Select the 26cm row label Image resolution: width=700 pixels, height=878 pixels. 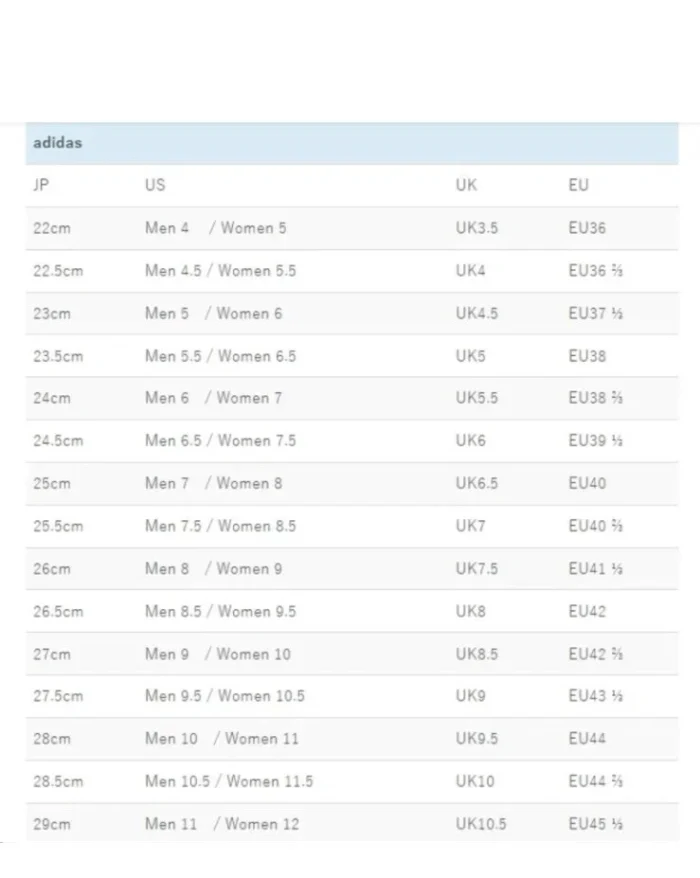52,569
